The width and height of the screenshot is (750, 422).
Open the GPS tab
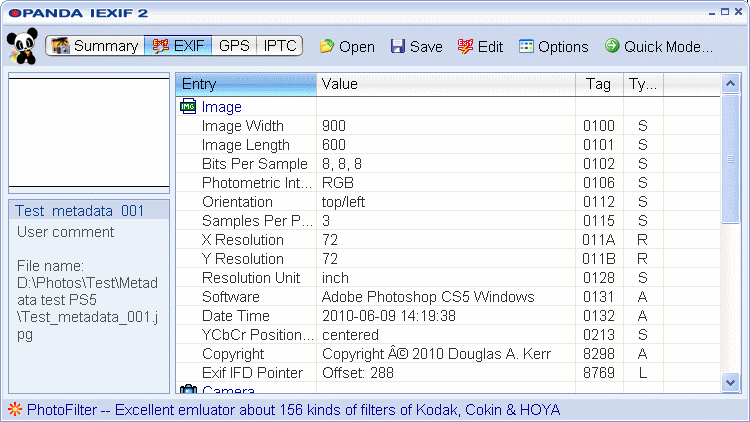(x=234, y=46)
